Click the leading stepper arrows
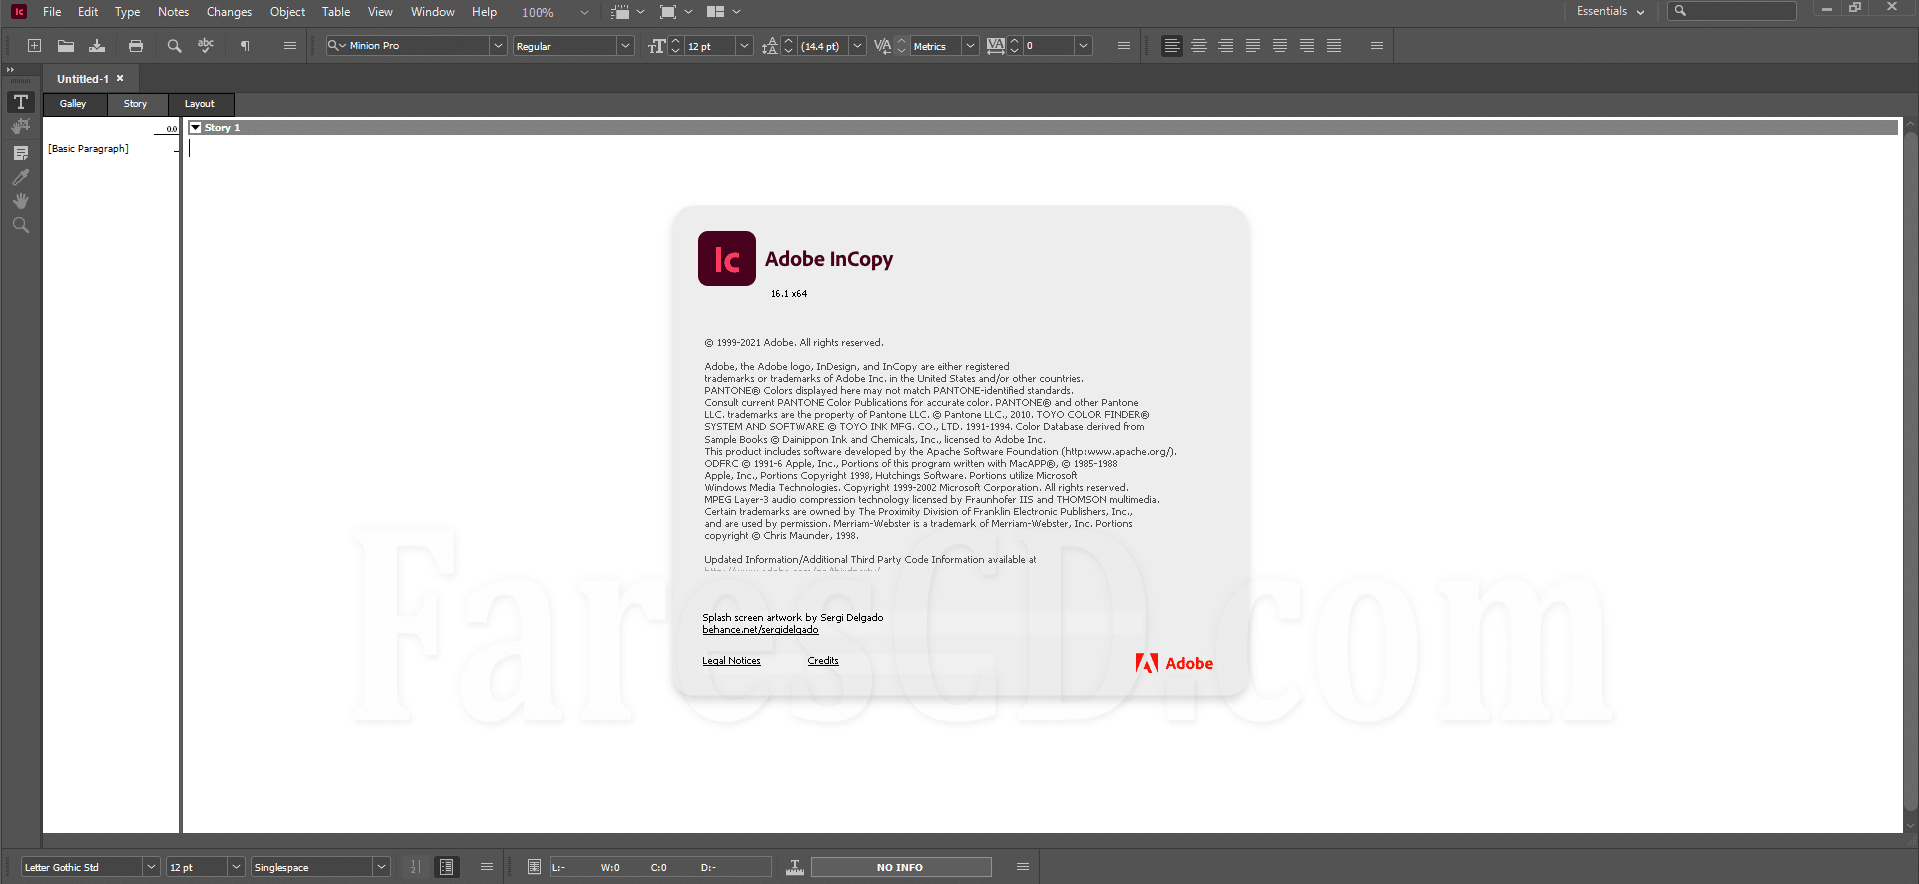1919x884 pixels. (789, 46)
